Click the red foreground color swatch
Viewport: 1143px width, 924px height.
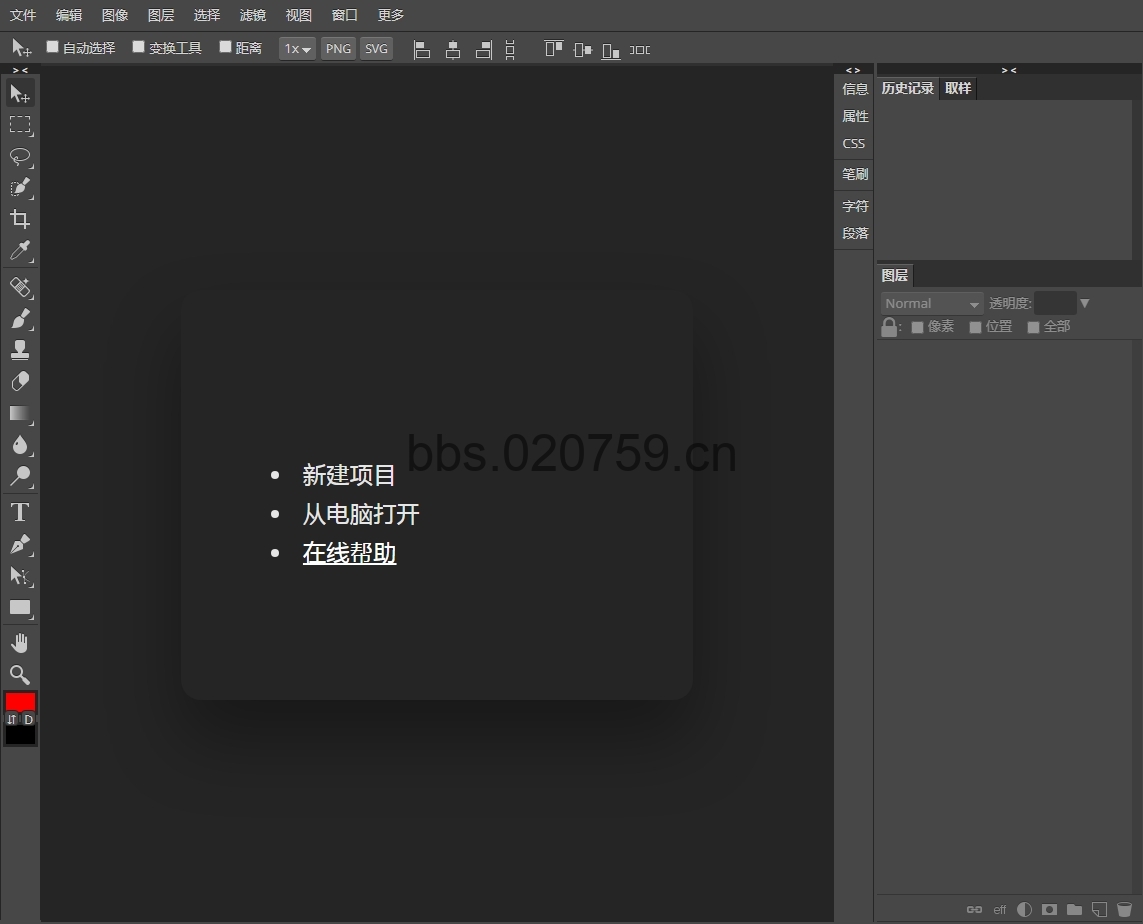(x=20, y=702)
